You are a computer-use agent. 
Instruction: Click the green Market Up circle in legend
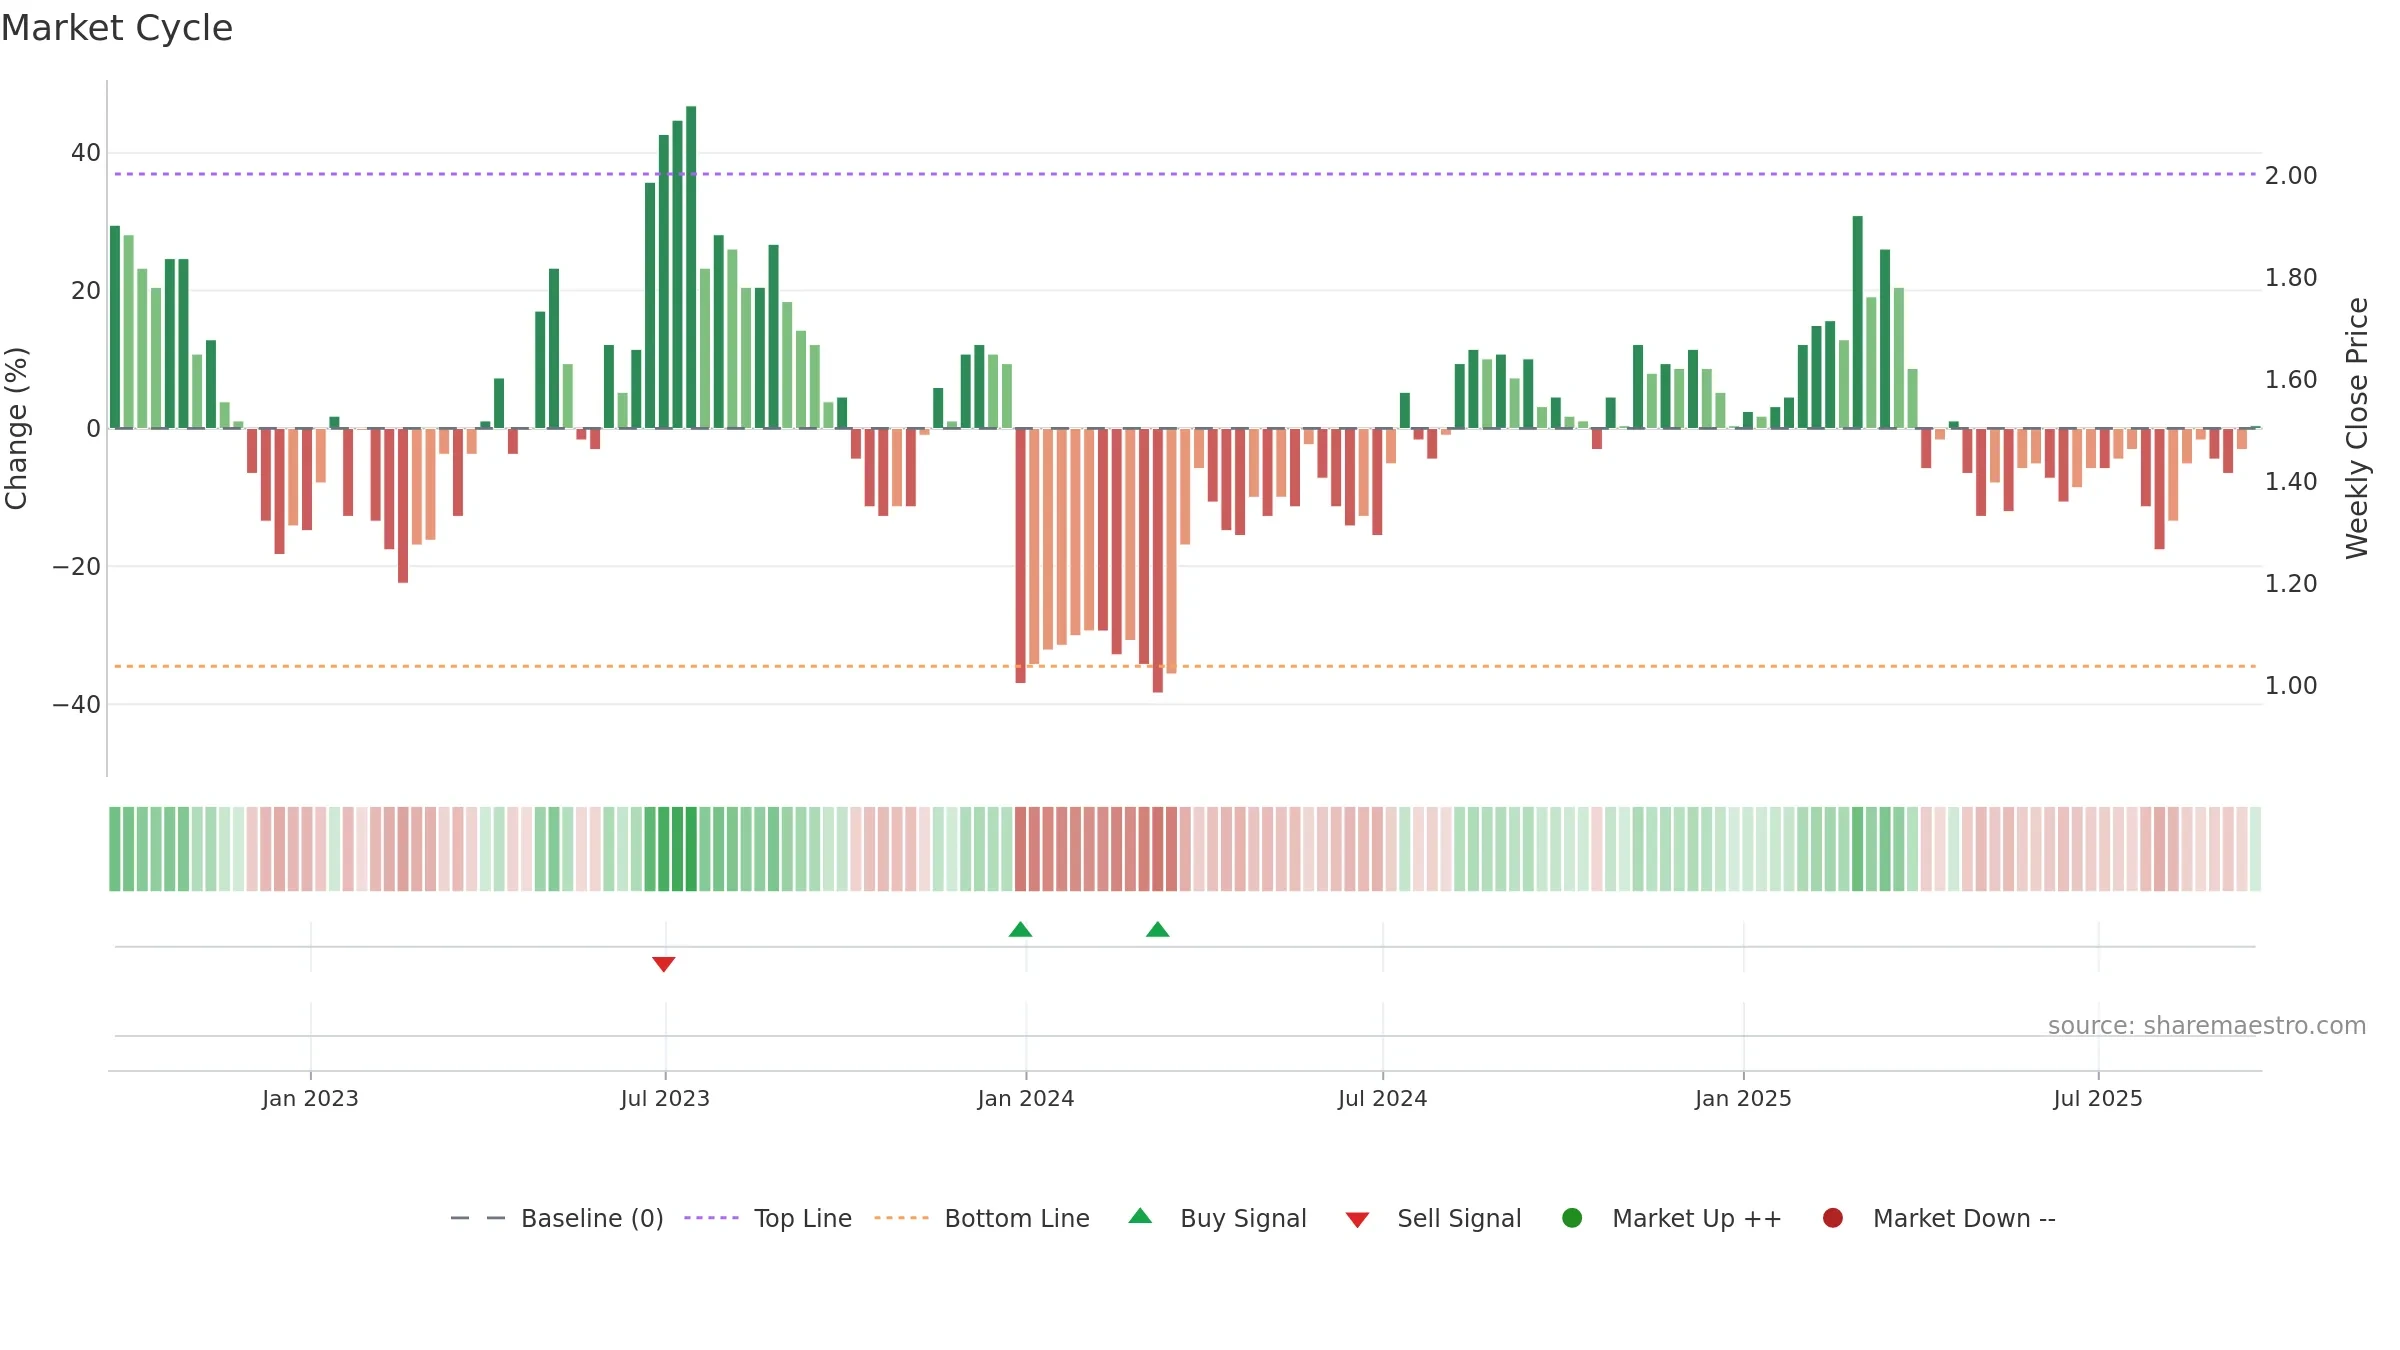[x=1572, y=1218]
